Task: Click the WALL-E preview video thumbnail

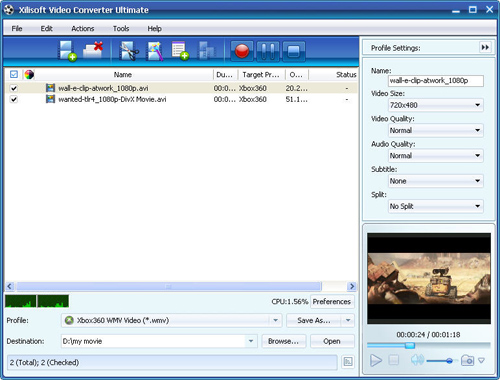Action: 429,278
